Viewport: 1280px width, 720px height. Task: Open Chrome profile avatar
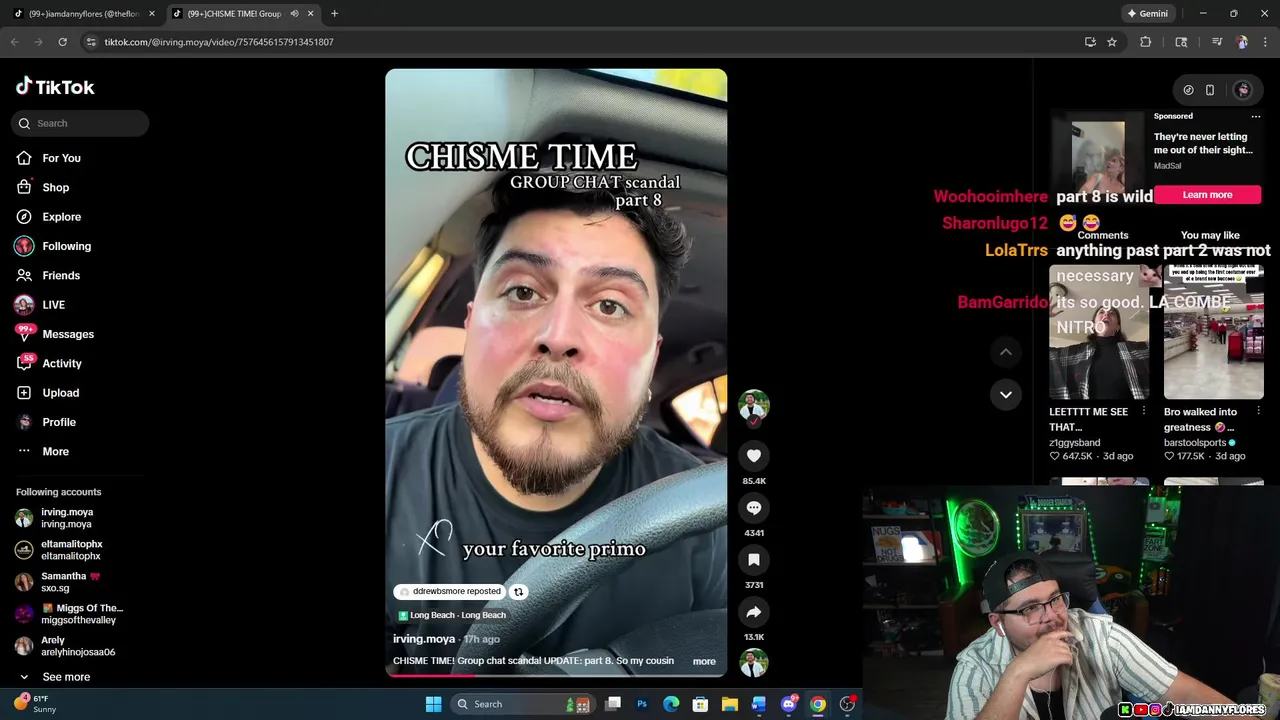1242,42
